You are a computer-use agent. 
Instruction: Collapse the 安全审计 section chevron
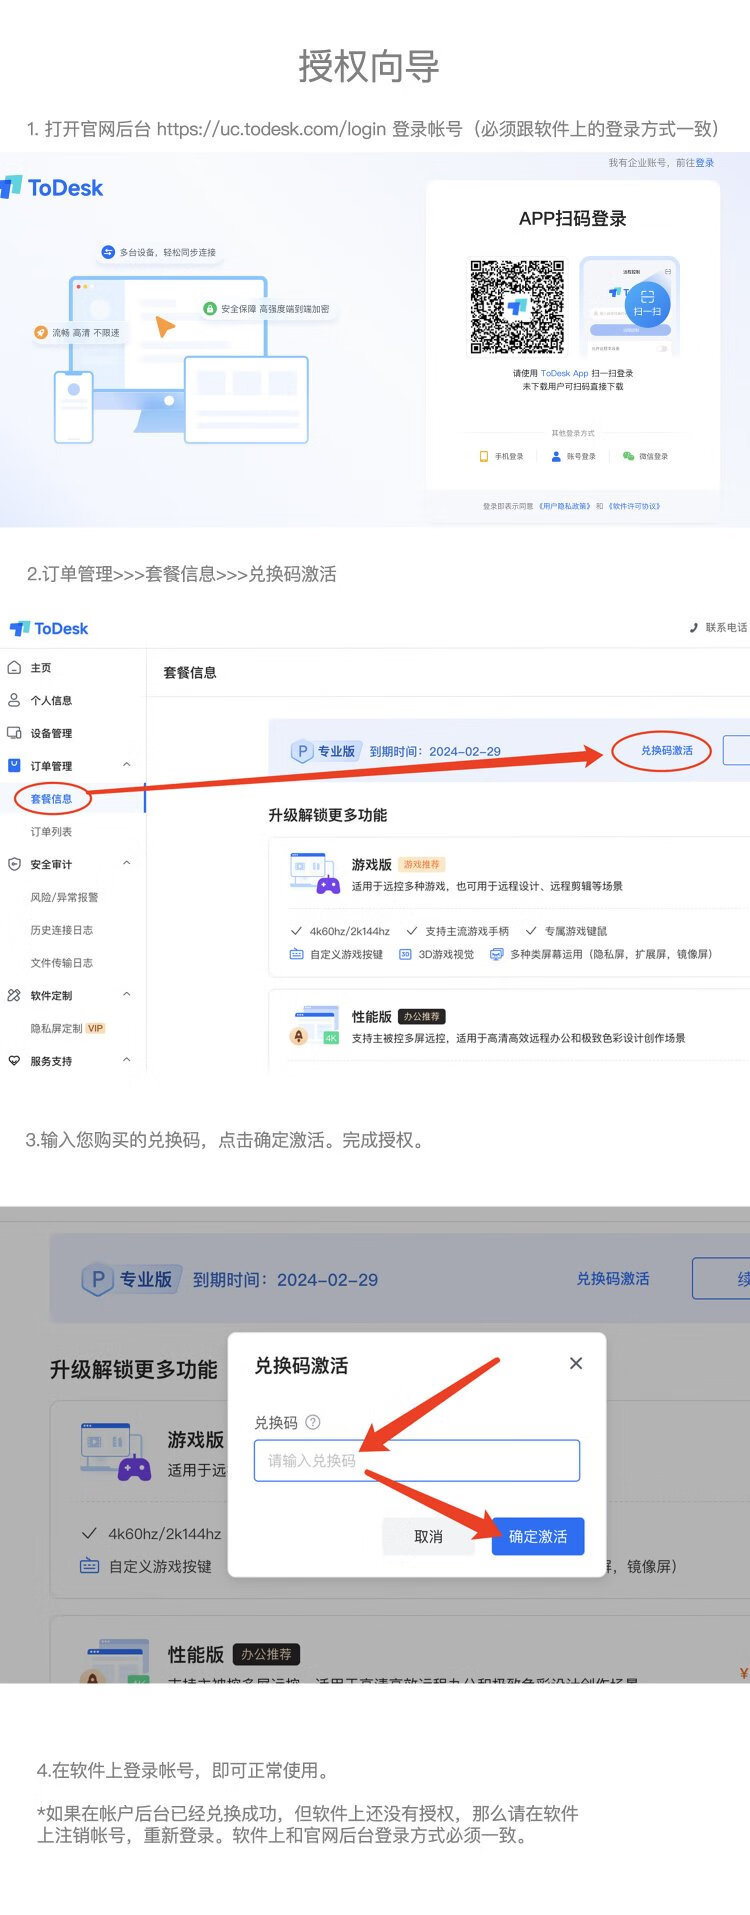coord(127,863)
